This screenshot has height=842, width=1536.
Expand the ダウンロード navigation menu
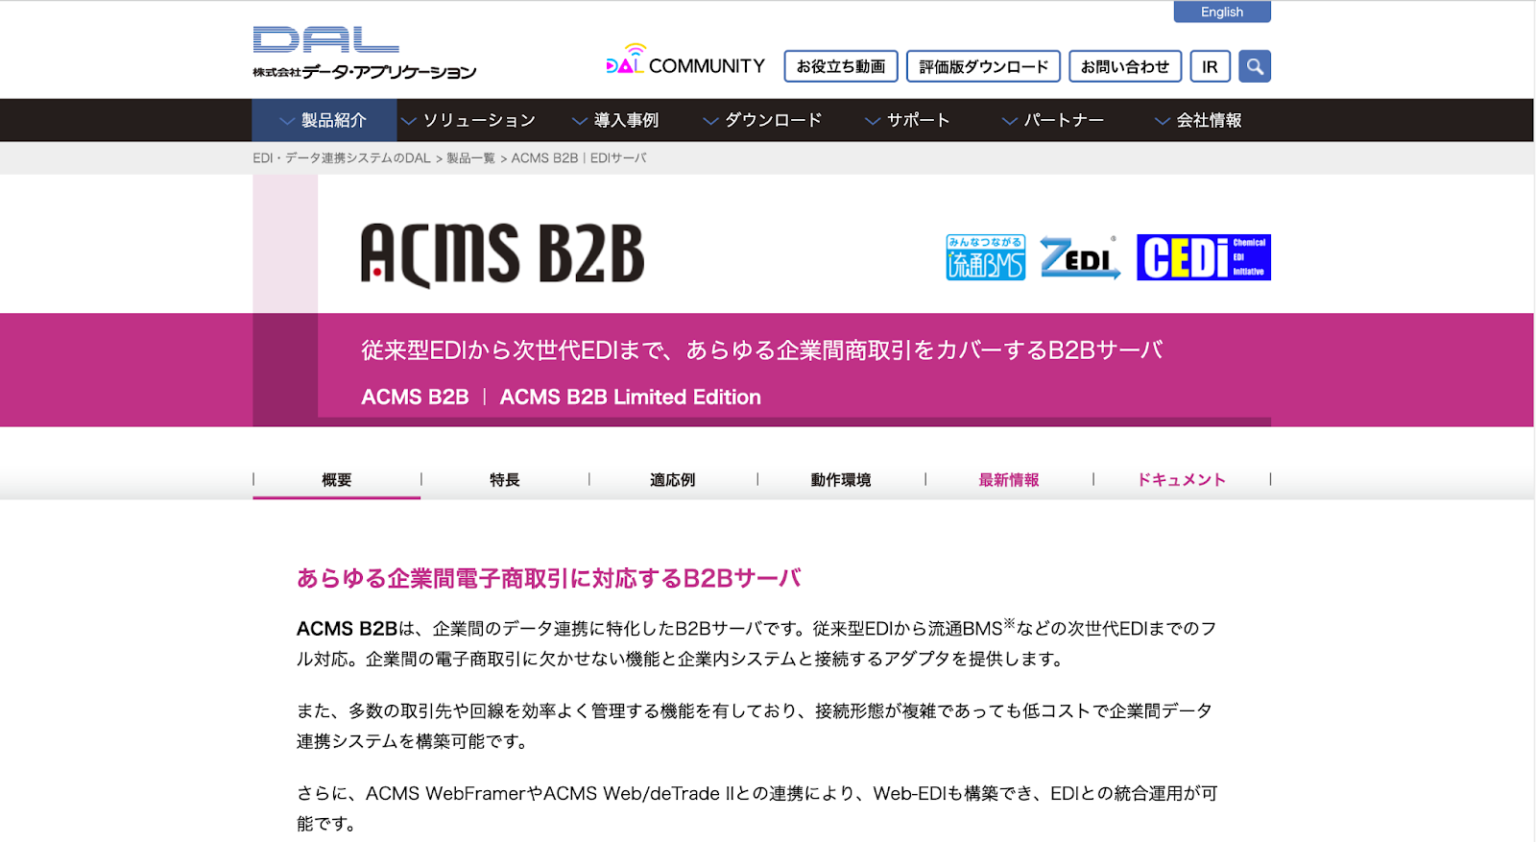tap(762, 120)
